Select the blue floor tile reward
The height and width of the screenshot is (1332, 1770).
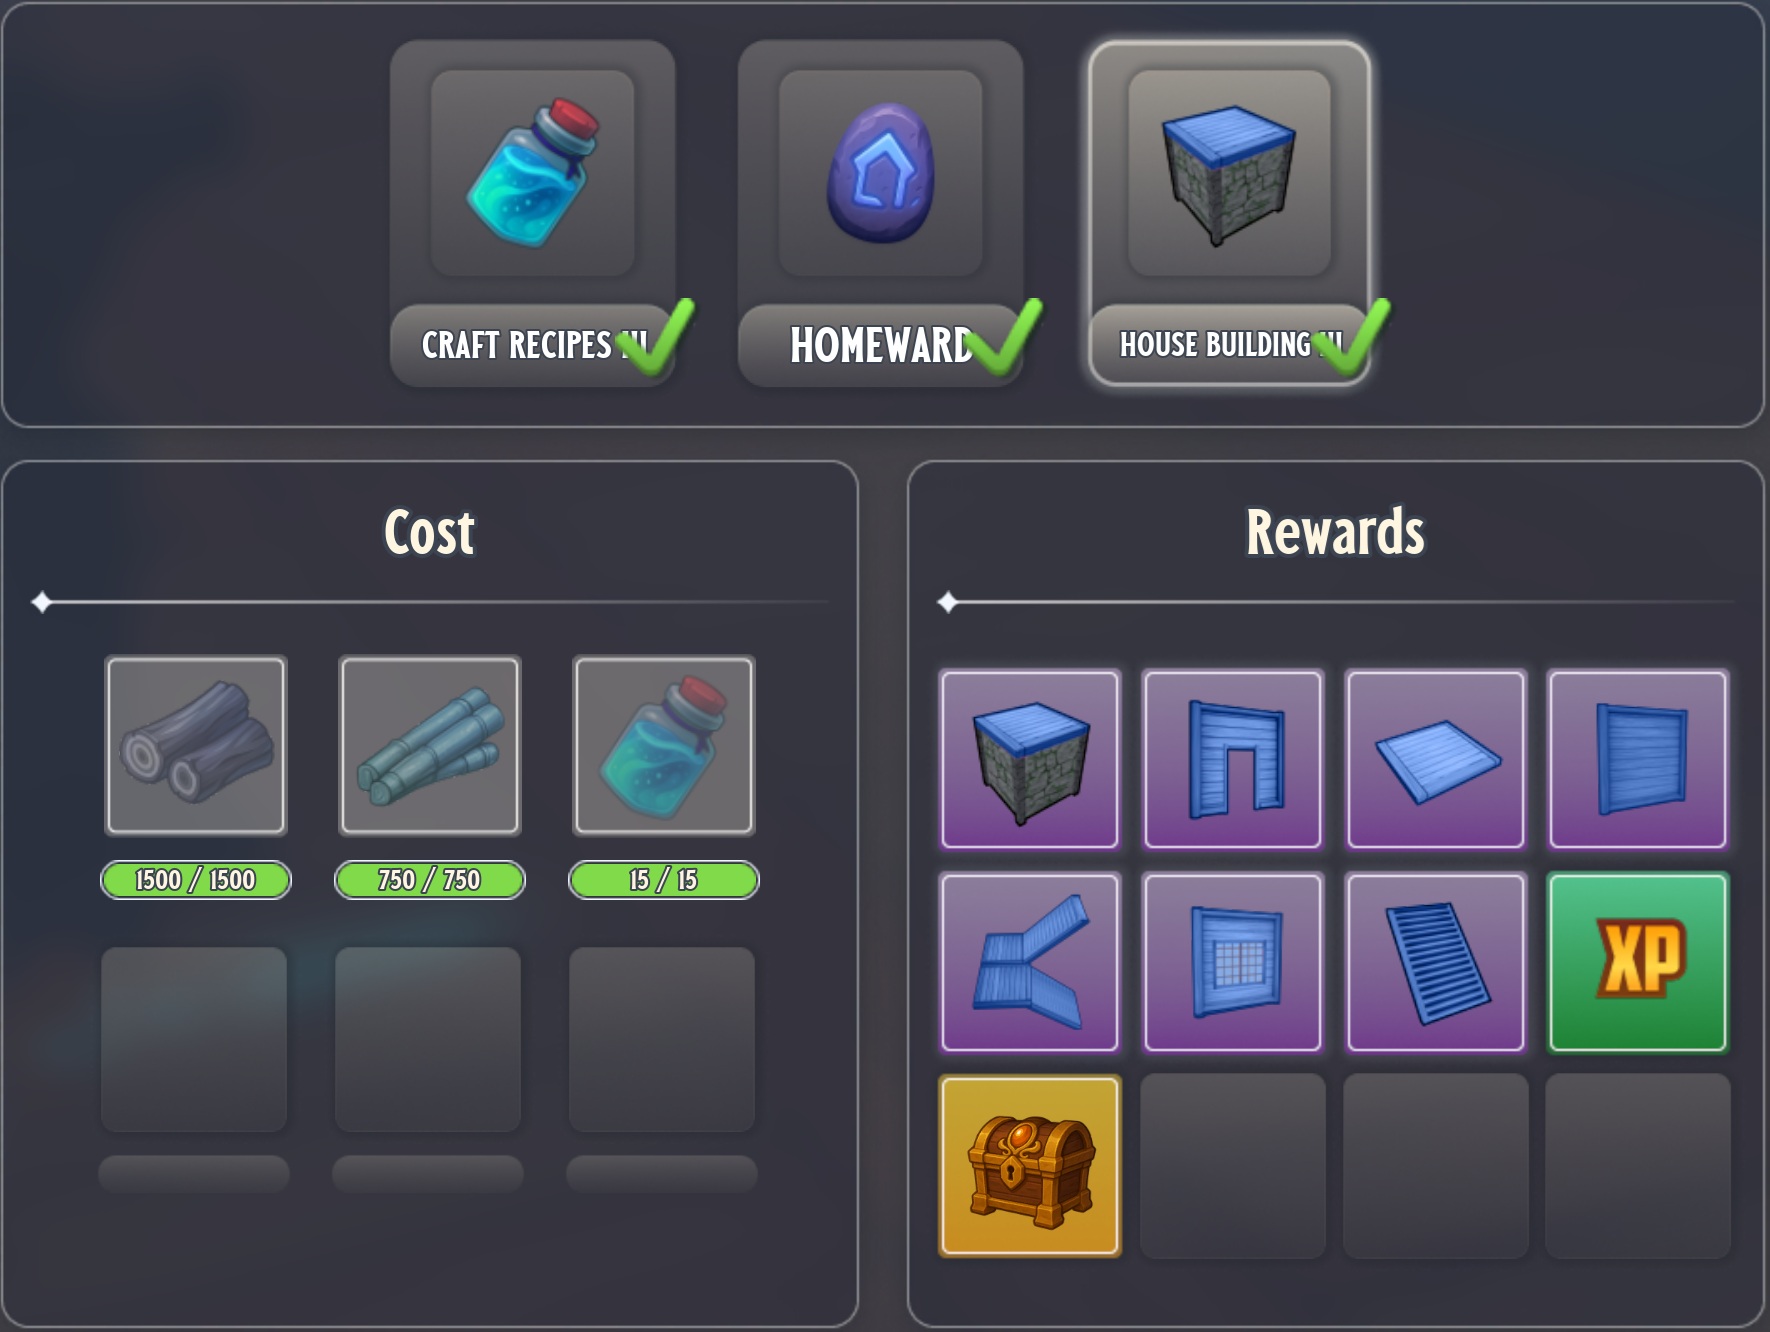[1436, 759]
